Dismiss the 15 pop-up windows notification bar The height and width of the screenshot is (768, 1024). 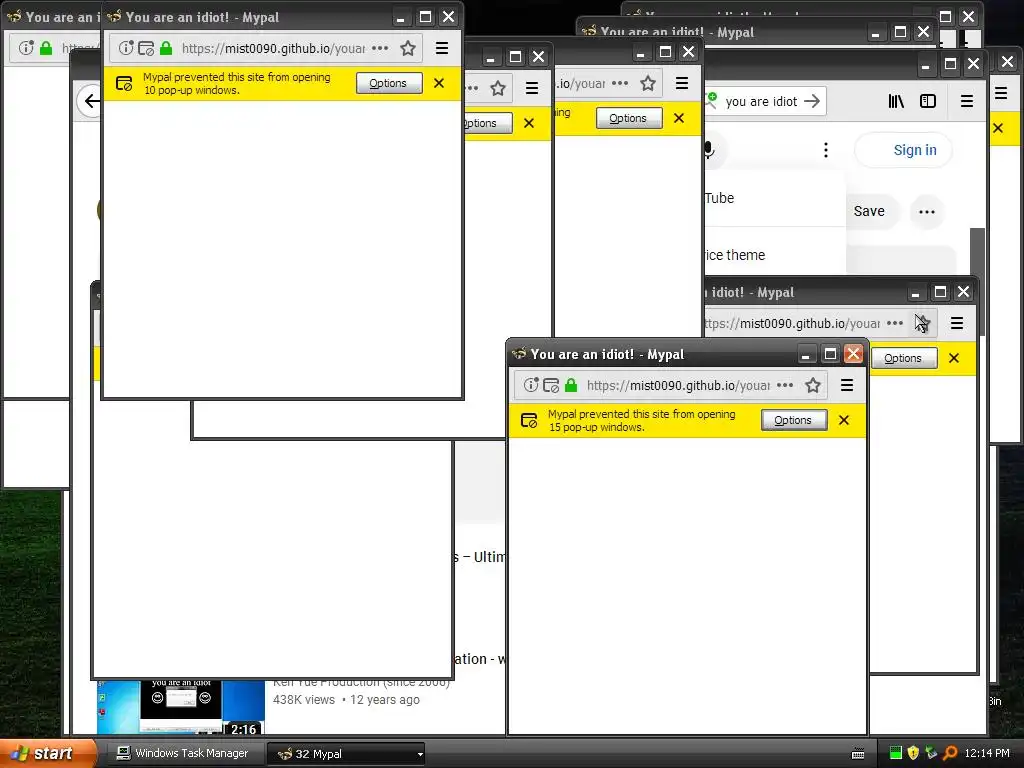click(844, 420)
